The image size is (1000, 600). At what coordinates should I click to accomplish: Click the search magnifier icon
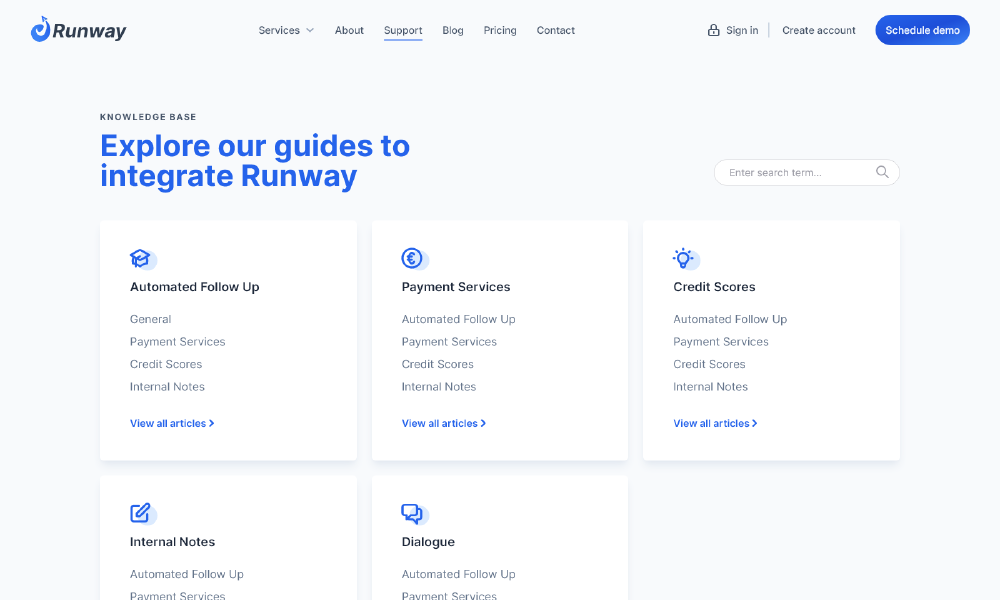point(882,171)
